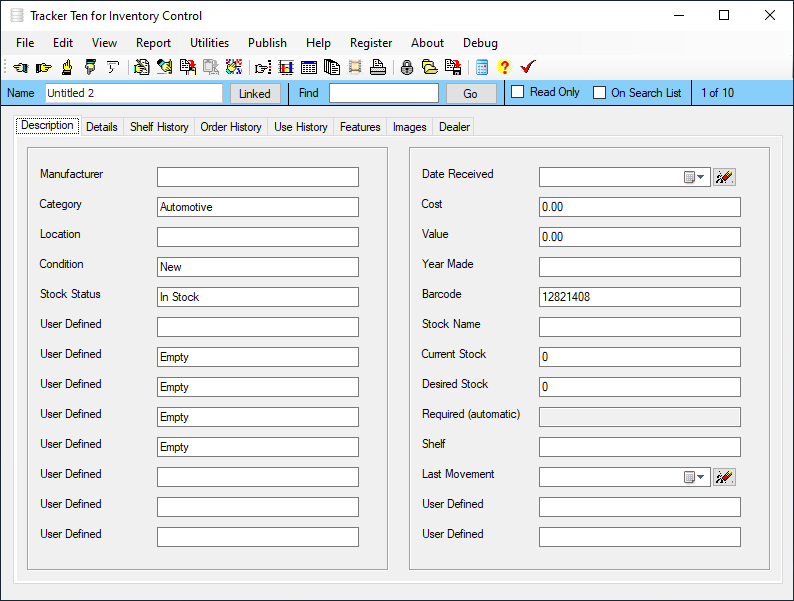Open the Utilities menu
Image resolution: width=794 pixels, height=601 pixels.
coord(209,43)
